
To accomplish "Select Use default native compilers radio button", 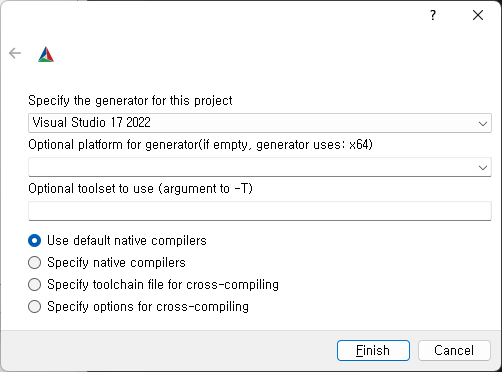I will pyautogui.click(x=35, y=241).
